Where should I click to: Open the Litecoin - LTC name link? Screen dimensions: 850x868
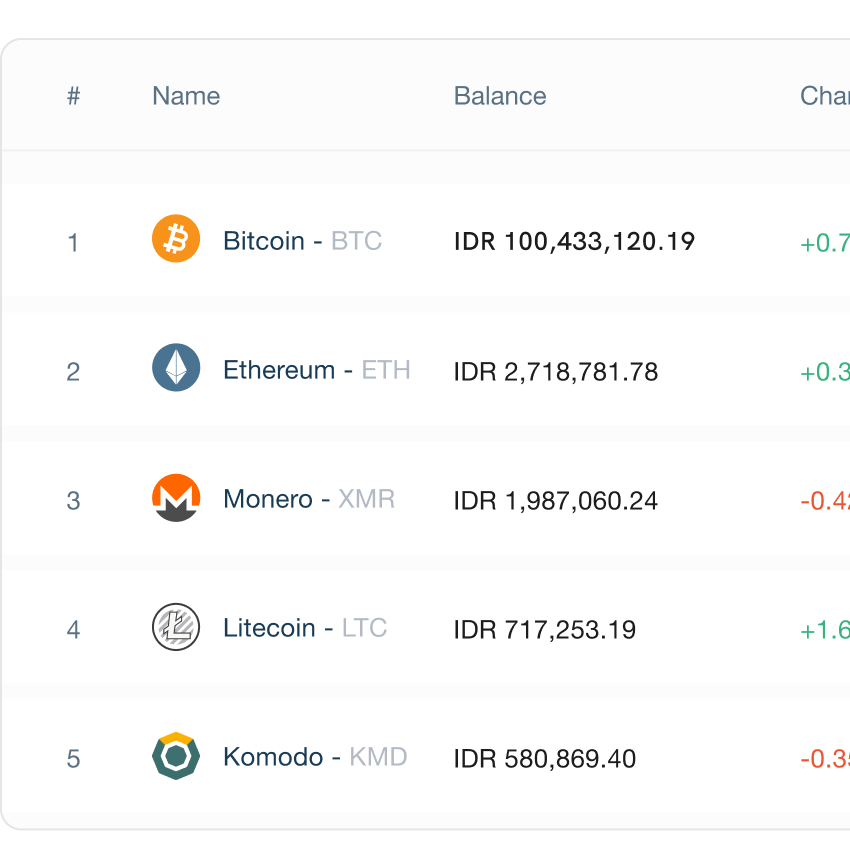coord(305,628)
